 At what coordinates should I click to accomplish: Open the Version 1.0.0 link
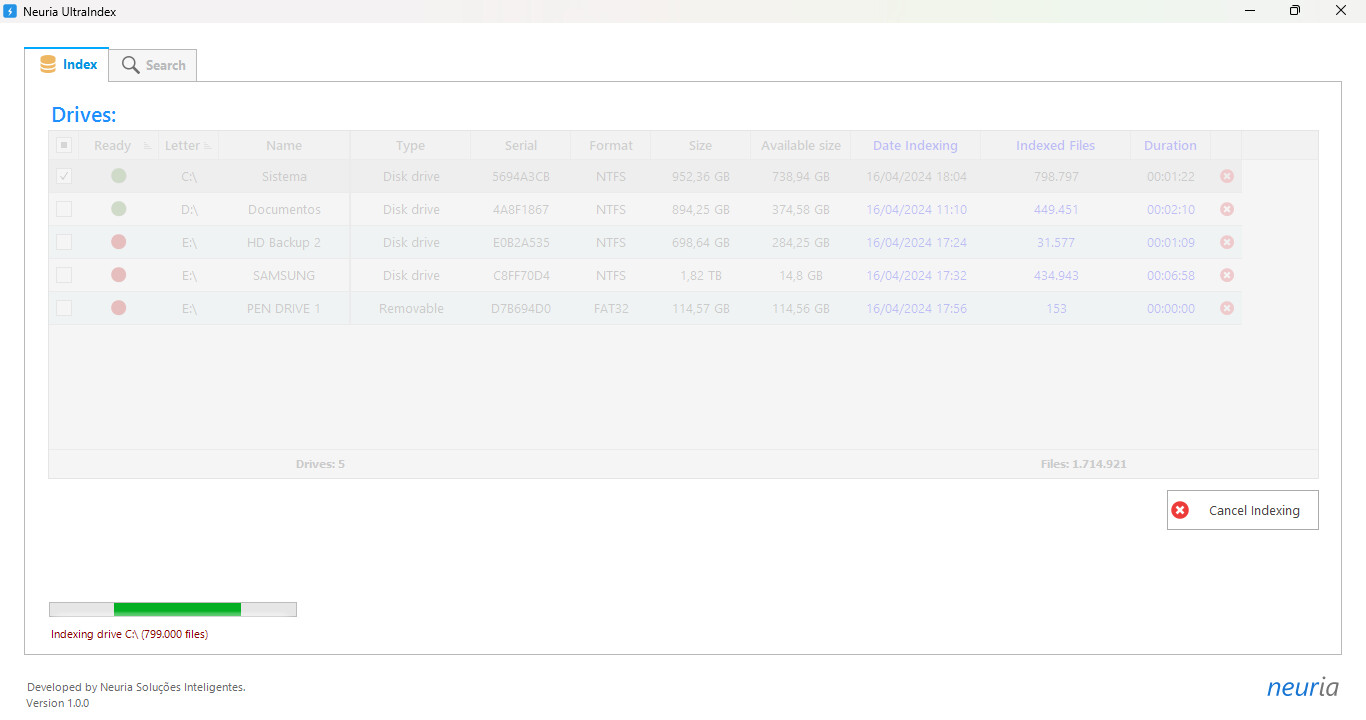pos(57,703)
